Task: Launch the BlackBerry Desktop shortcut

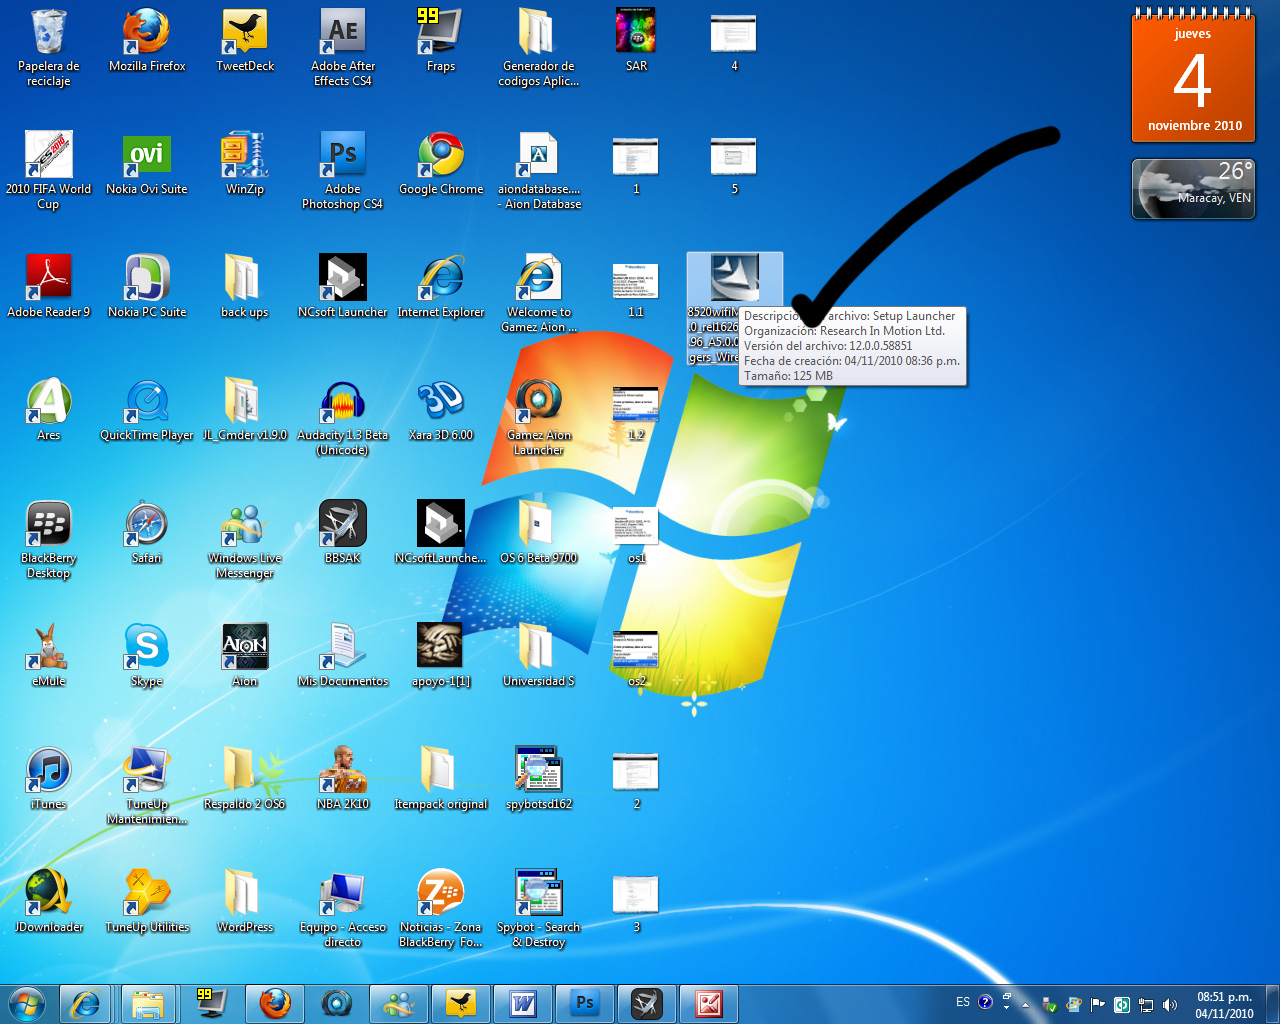Action: pos(48,525)
